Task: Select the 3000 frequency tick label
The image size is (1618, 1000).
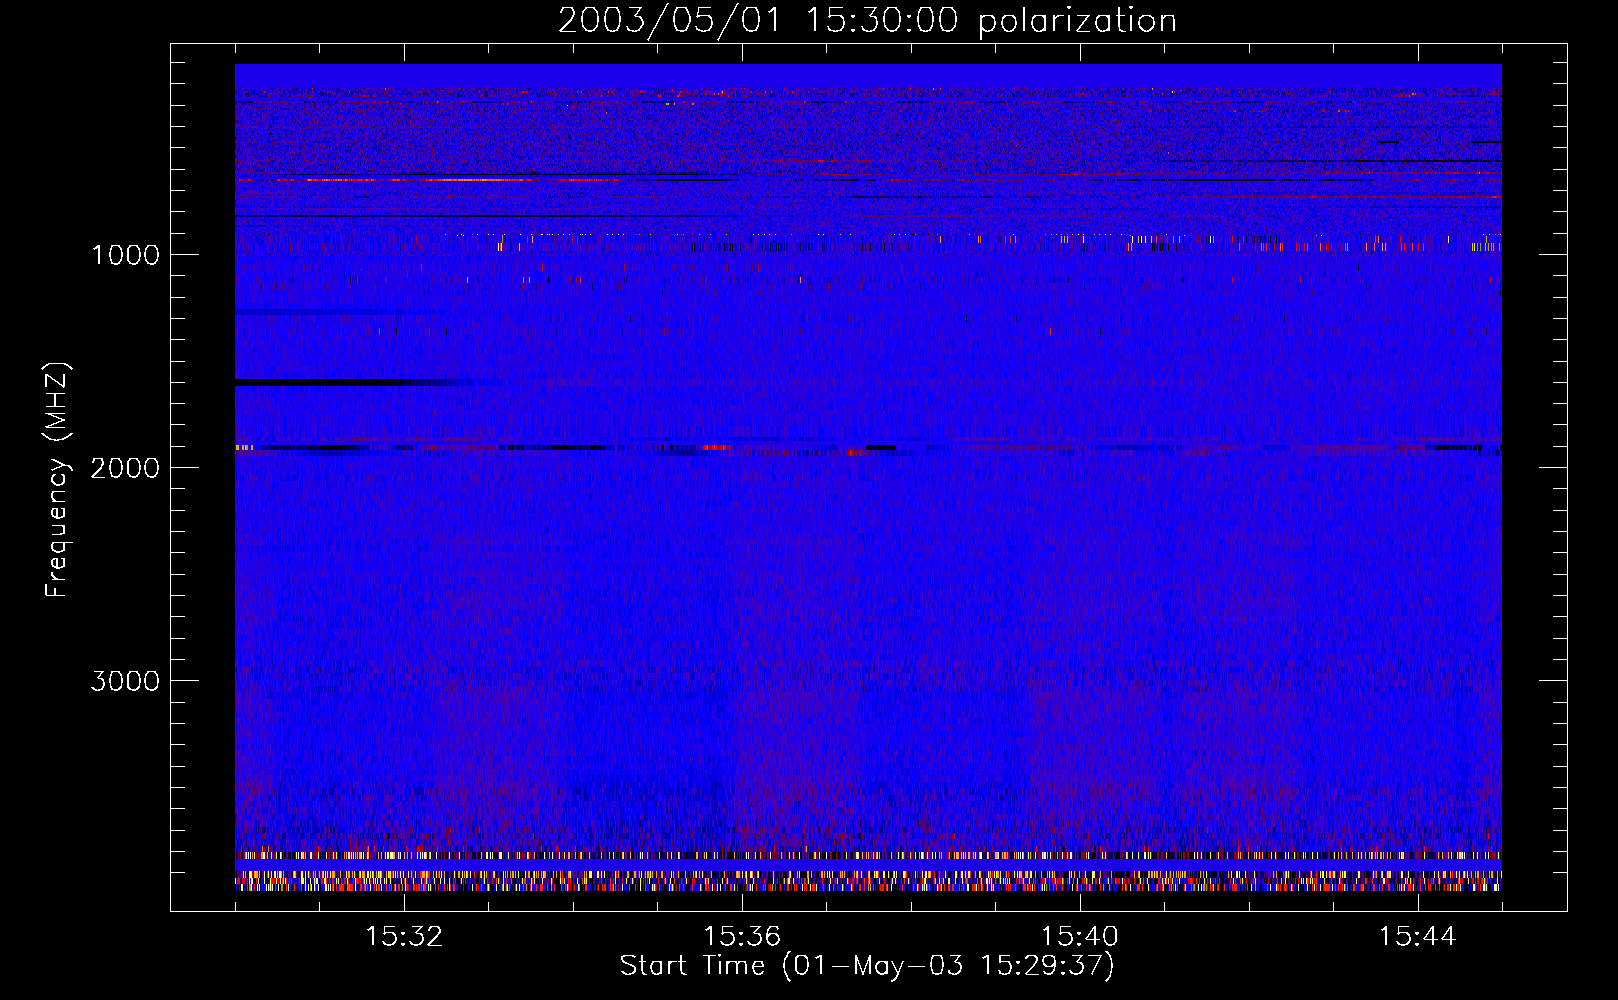Action: 125,681
